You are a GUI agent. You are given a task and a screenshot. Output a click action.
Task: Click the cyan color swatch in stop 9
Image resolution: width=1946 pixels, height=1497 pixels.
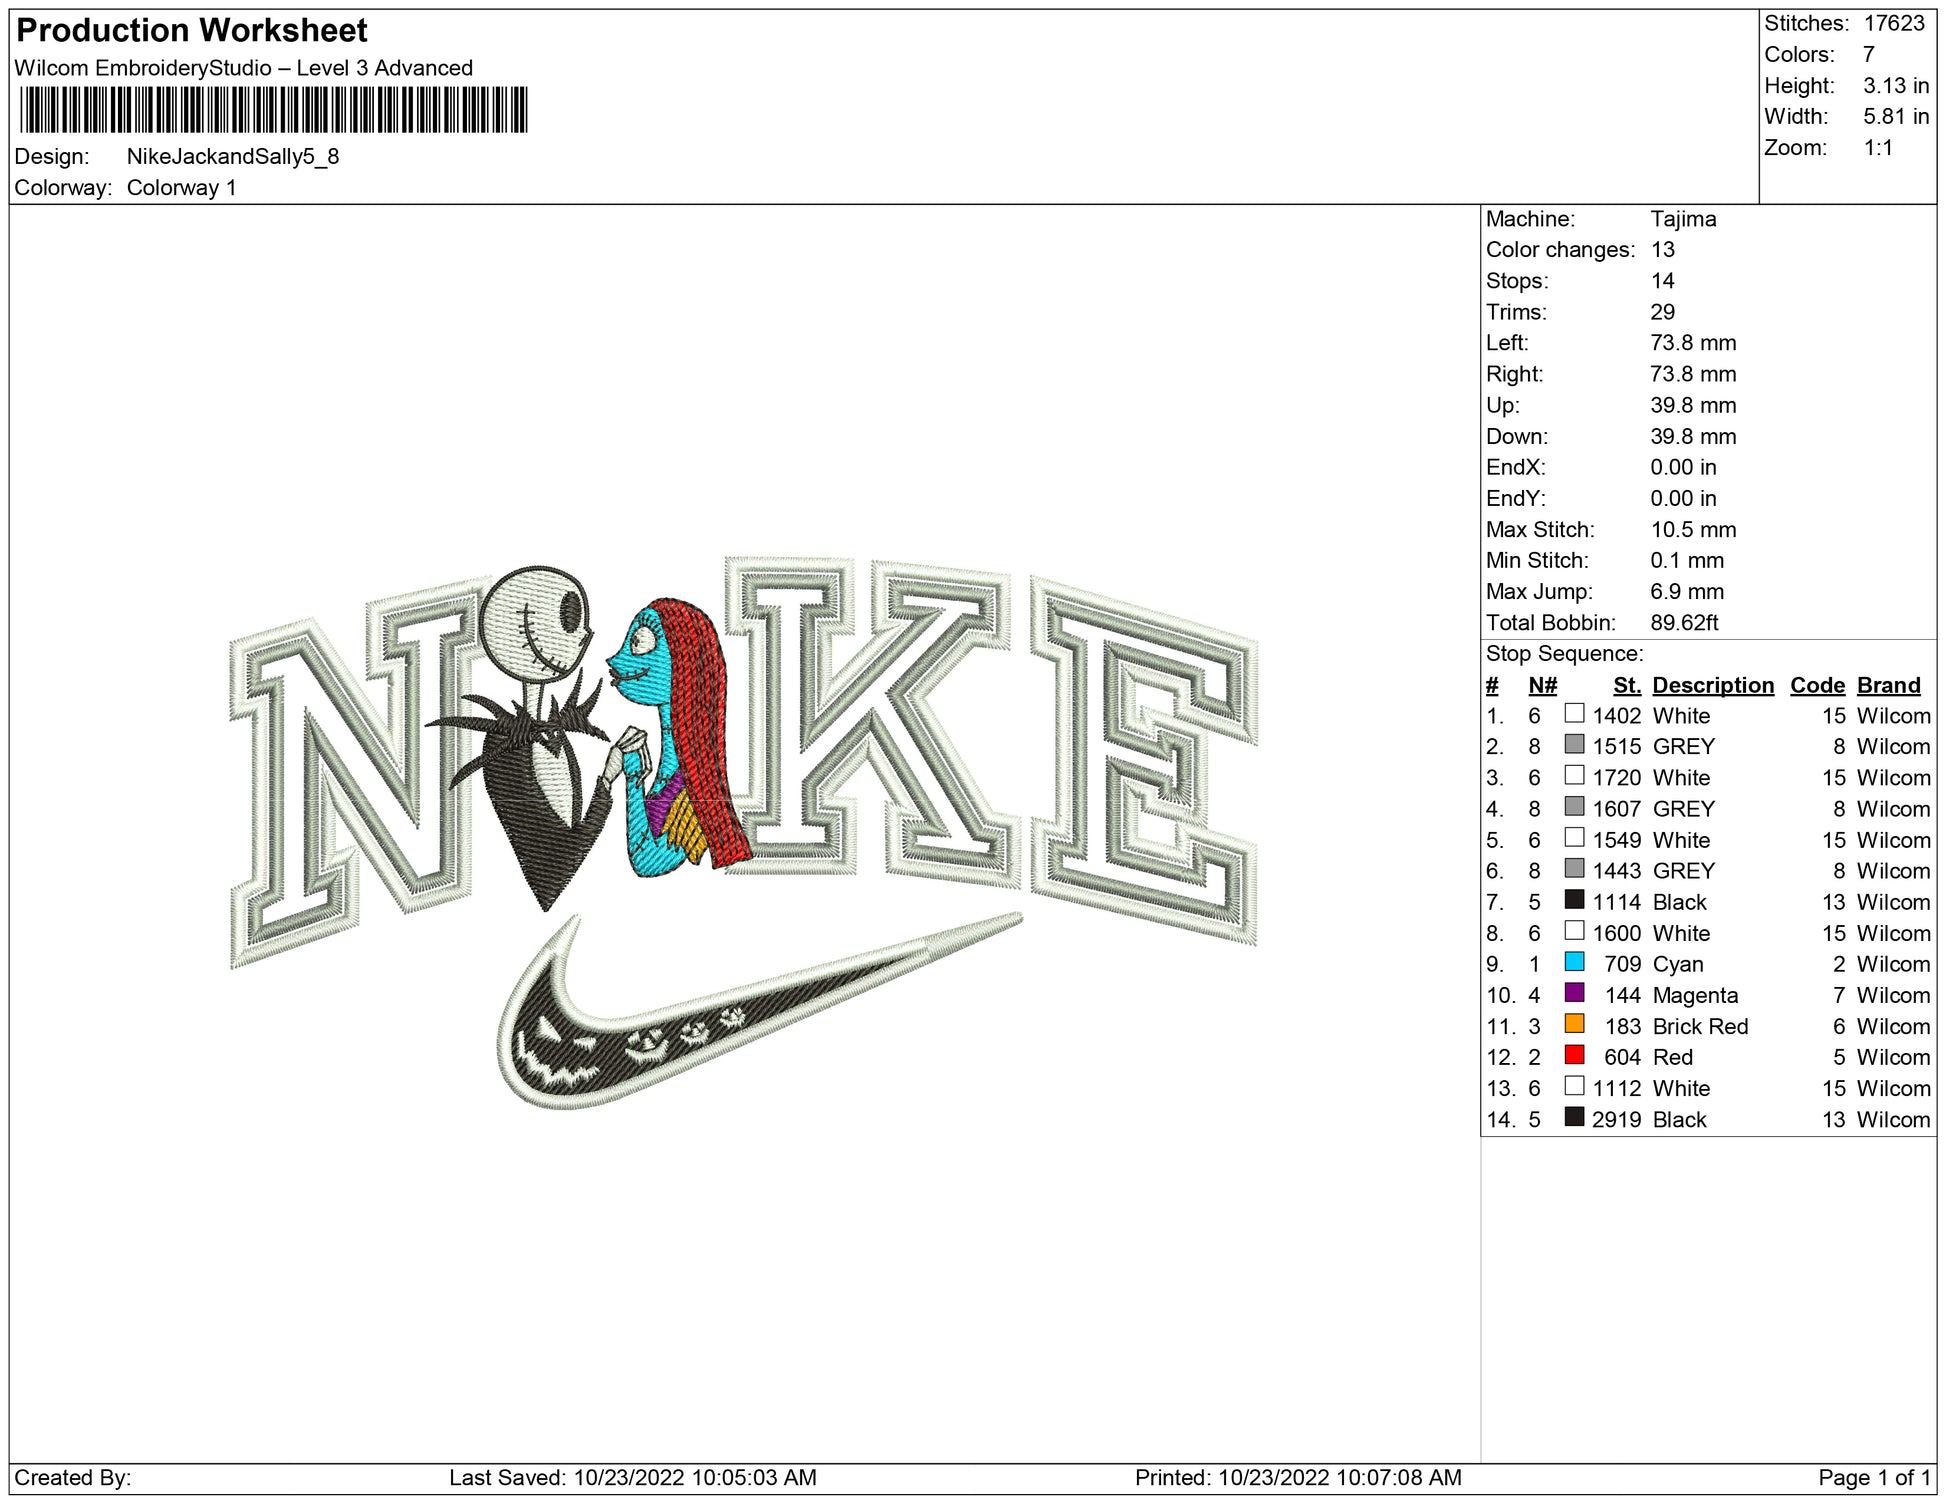pyautogui.click(x=1574, y=962)
